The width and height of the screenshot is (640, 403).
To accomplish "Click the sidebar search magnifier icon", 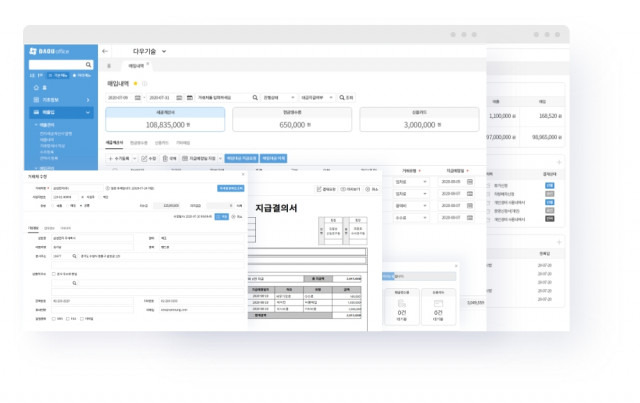I will [88, 65].
